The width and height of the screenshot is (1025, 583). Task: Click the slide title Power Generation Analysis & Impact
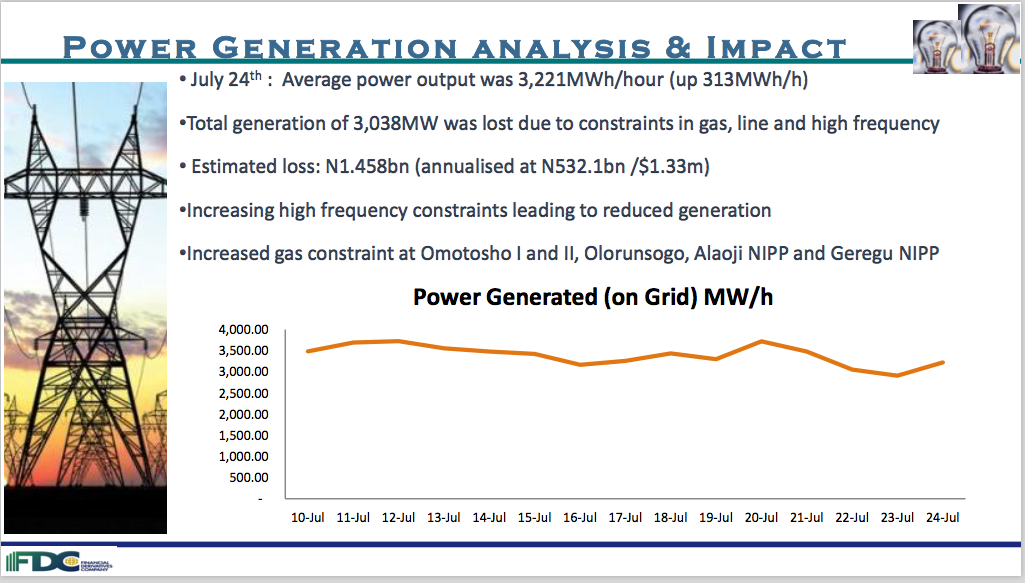click(455, 47)
